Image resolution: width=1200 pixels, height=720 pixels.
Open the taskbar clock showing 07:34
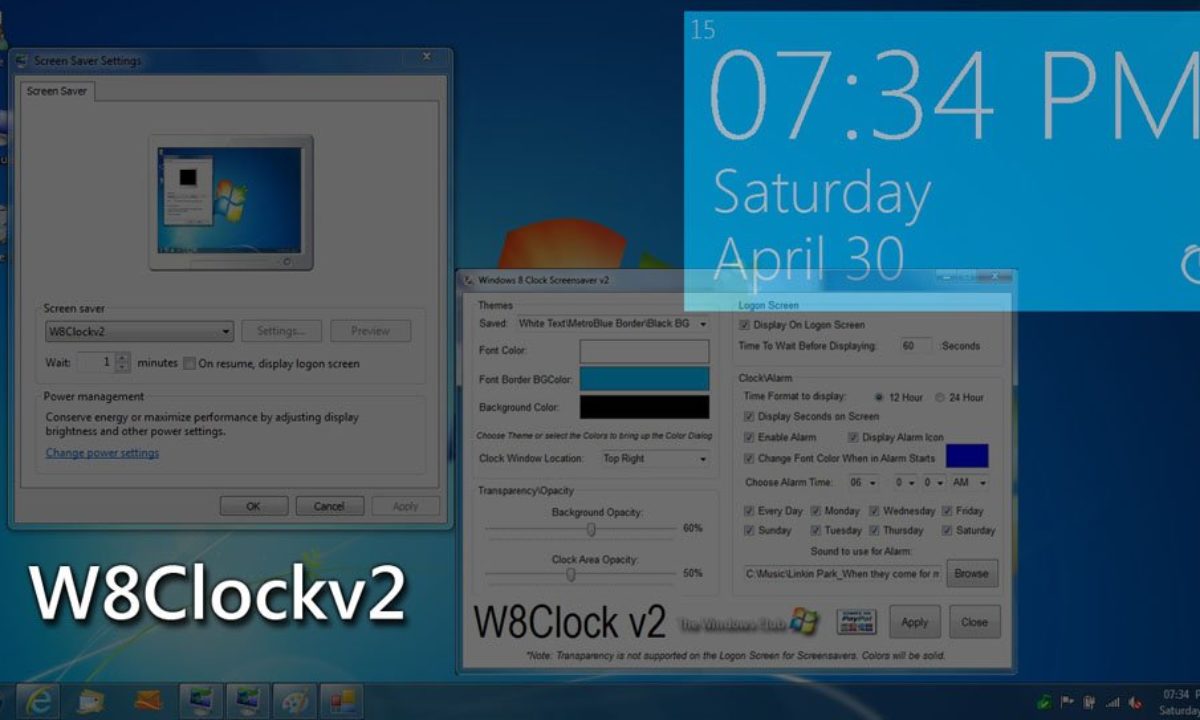1178,702
